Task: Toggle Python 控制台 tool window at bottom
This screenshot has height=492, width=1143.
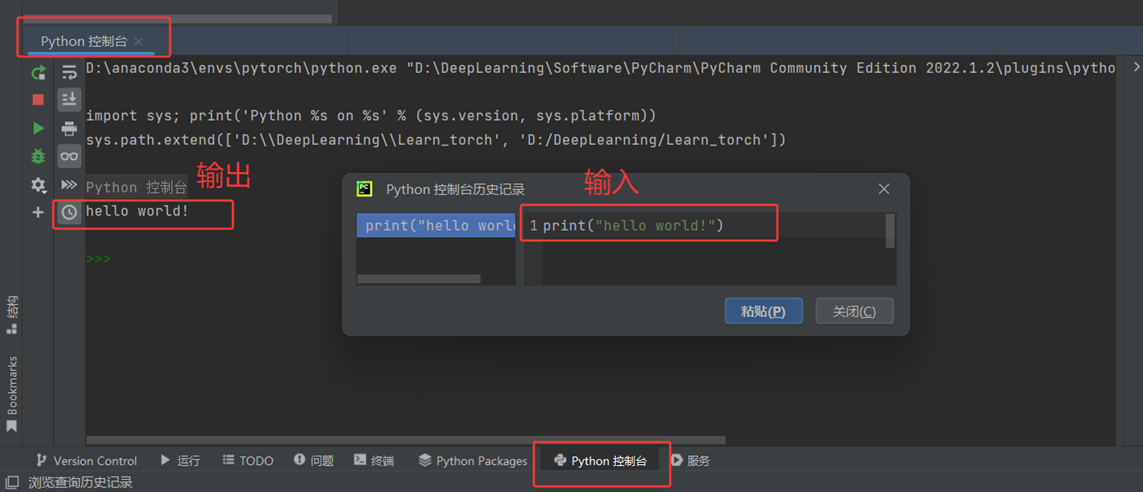Action: pos(601,461)
